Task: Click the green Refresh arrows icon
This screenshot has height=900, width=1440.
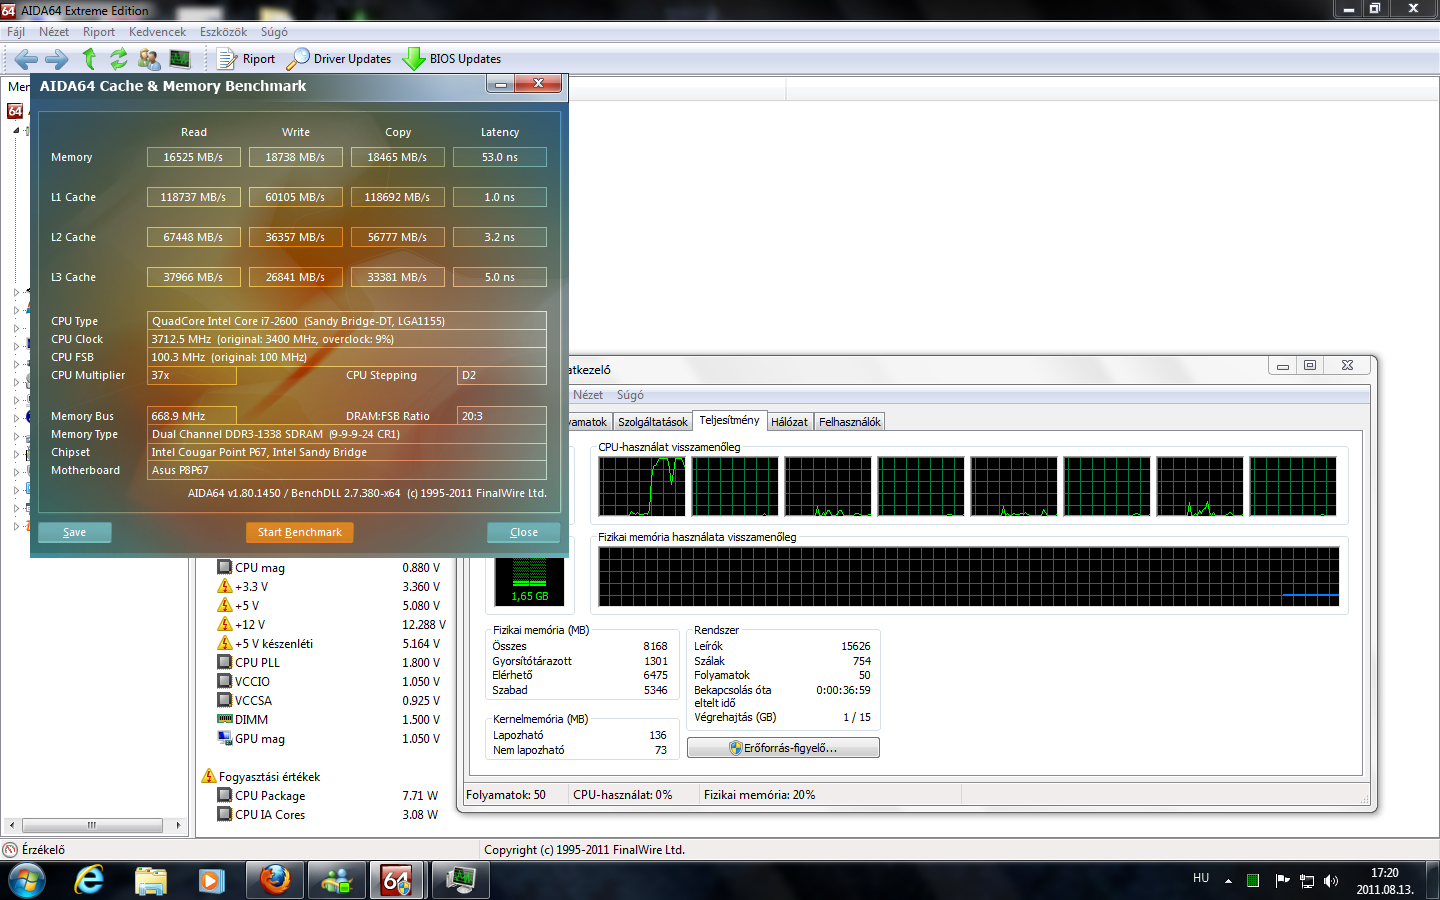Action: [x=119, y=59]
